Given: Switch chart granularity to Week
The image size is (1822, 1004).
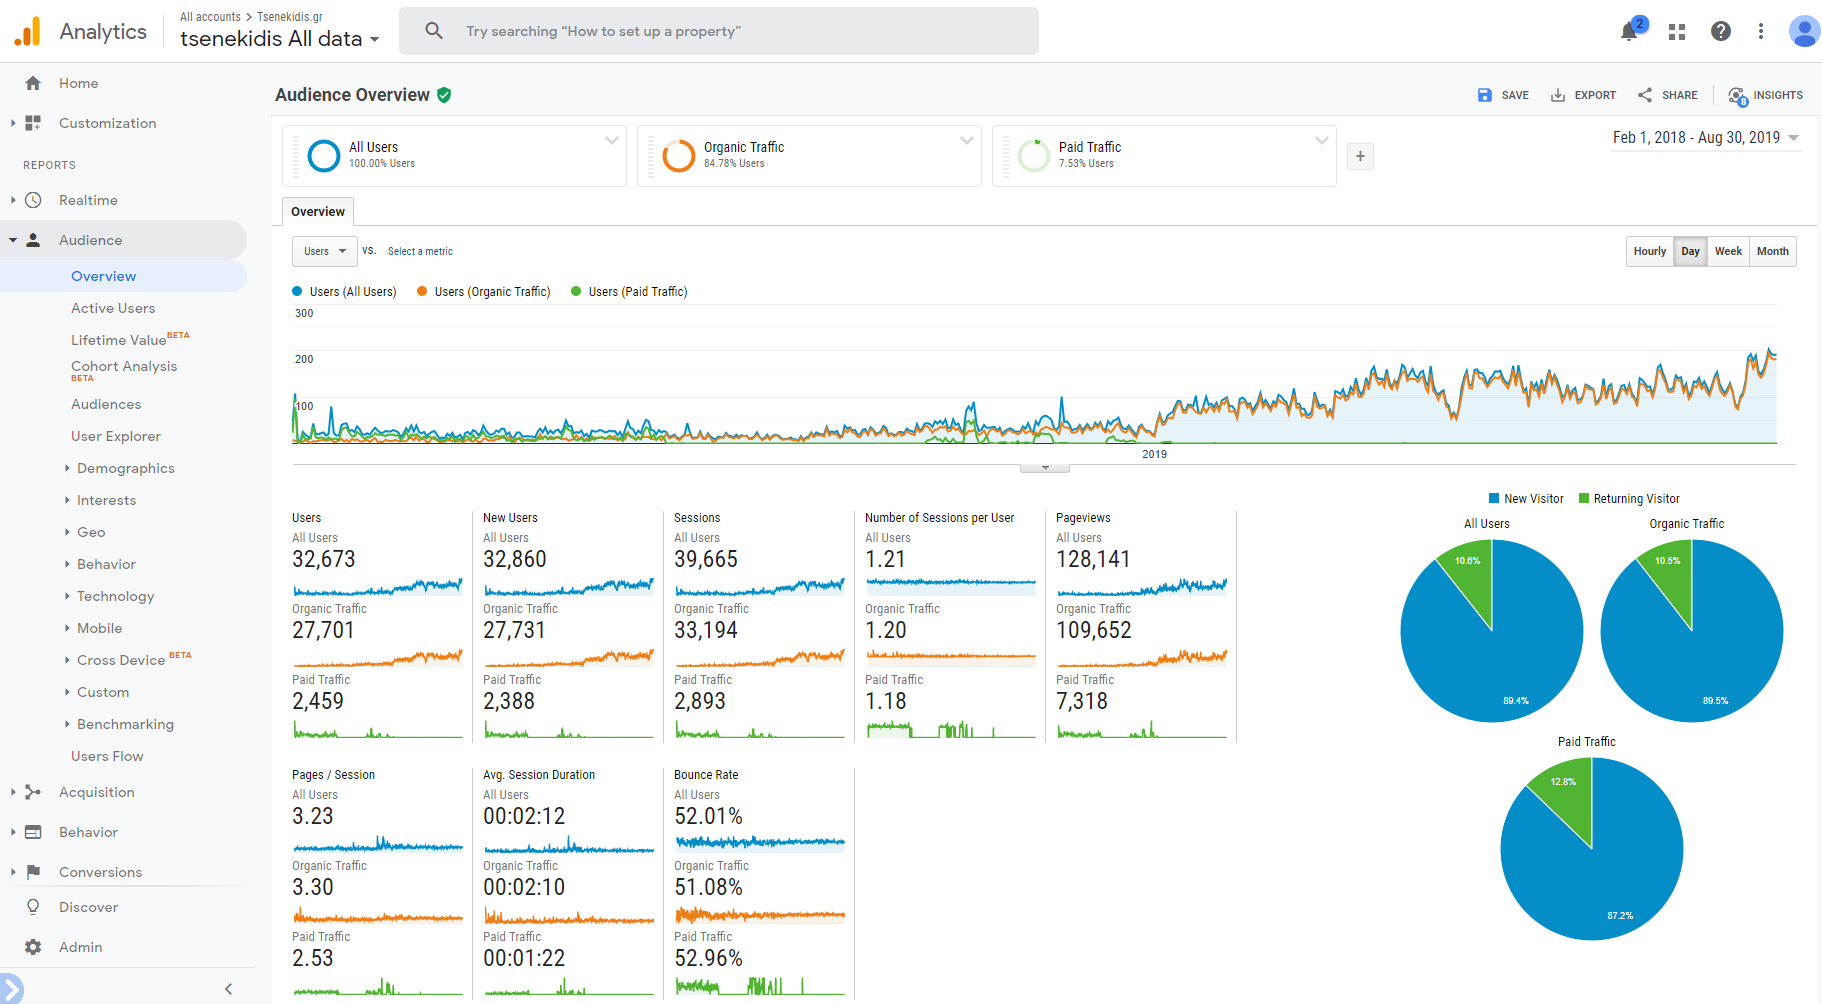Looking at the screenshot, I should [1728, 251].
